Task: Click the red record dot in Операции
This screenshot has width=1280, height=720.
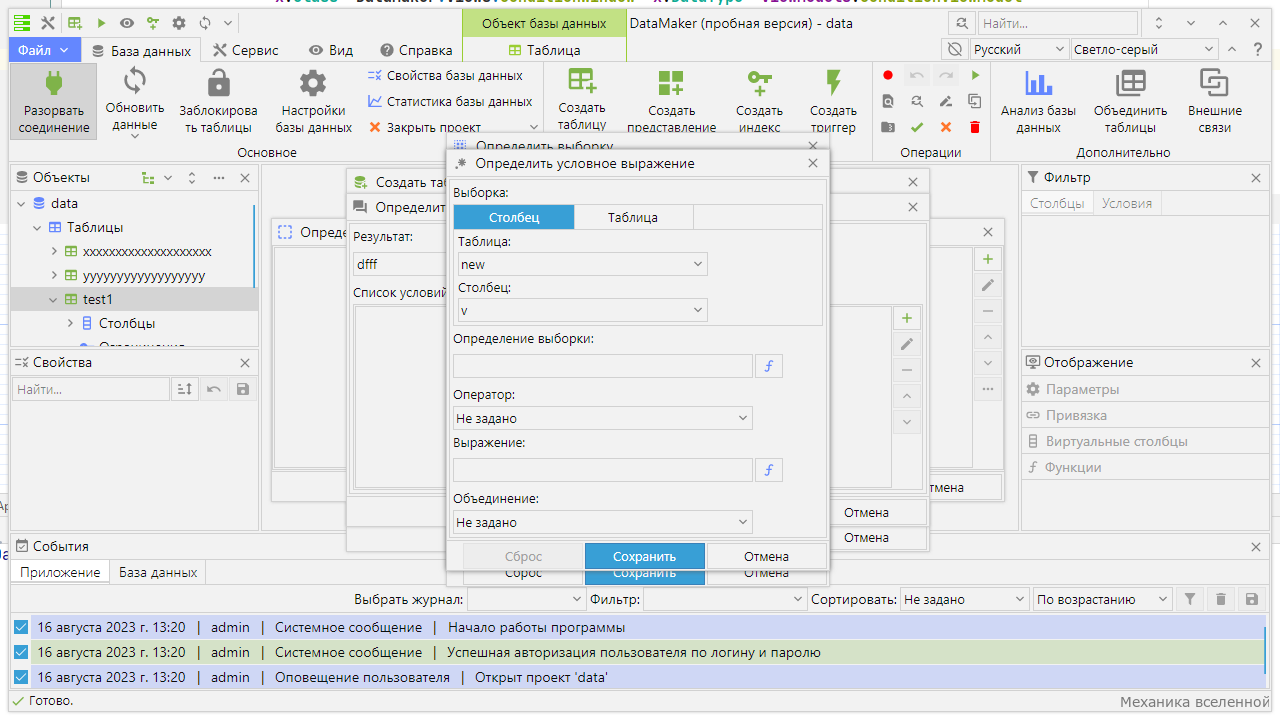Action: coord(888,75)
